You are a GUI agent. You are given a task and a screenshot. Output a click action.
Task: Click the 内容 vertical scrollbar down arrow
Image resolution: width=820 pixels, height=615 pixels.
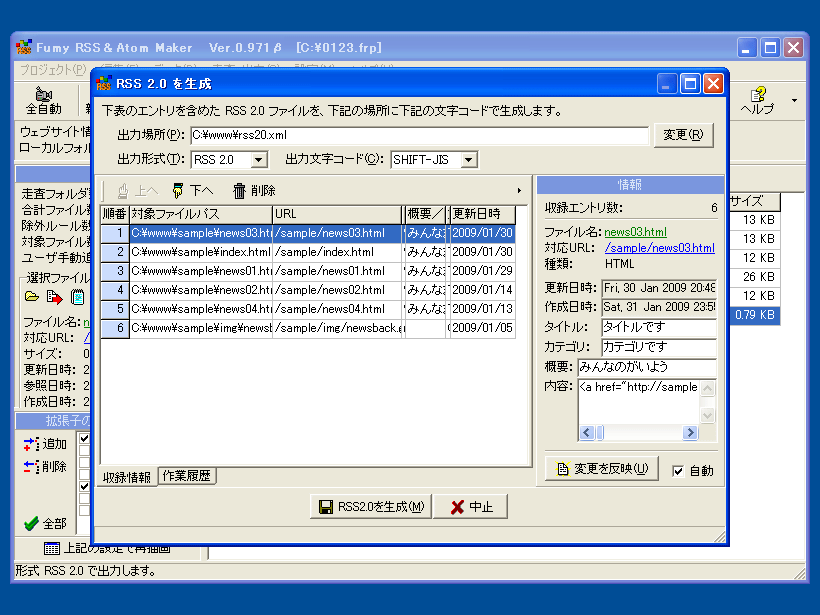[707, 416]
